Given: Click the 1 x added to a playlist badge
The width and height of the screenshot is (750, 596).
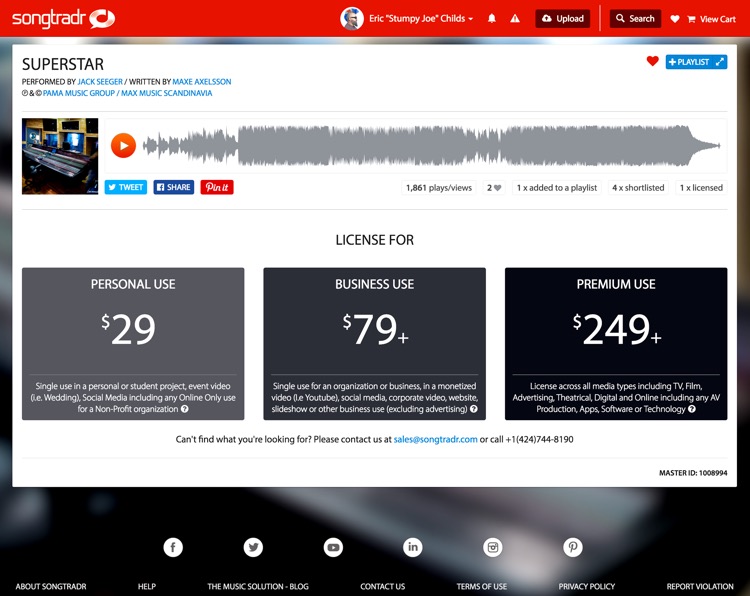Looking at the screenshot, I should tap(557, 188).
